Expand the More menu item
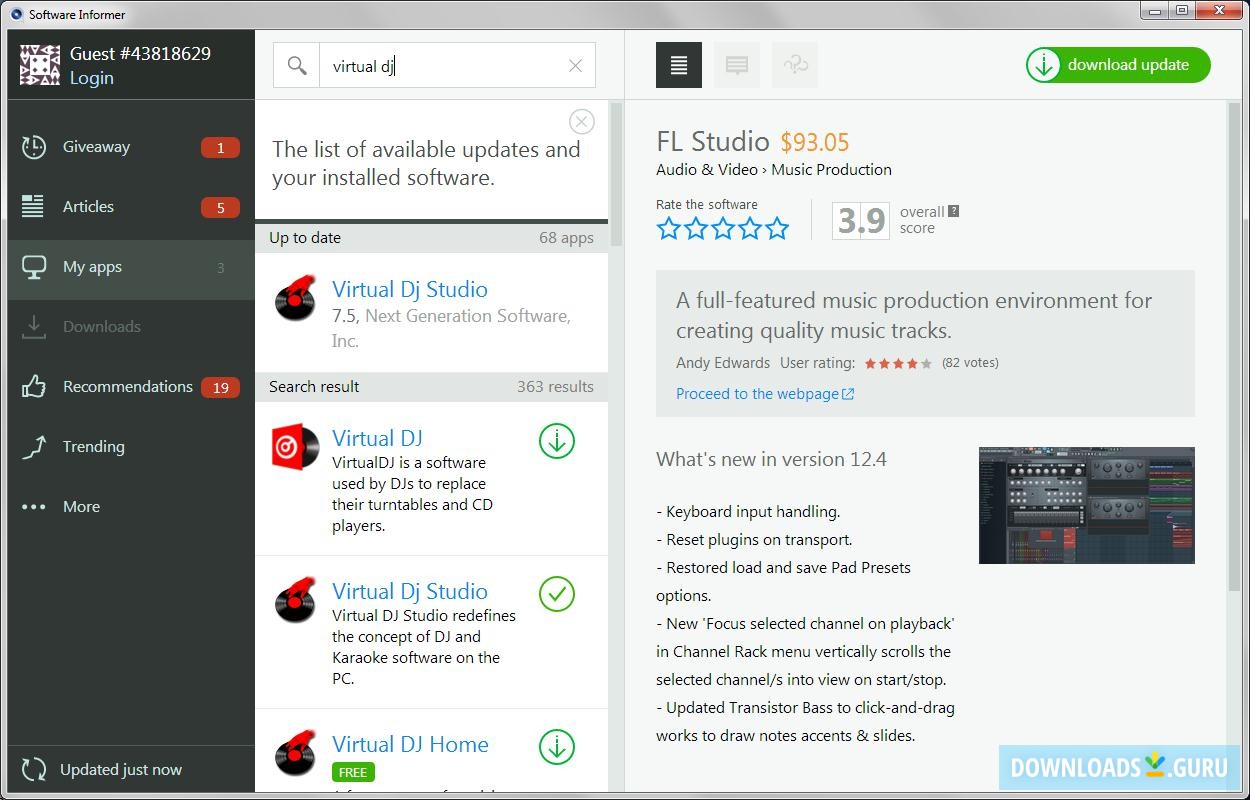Viewport: 1250px width, 800px height. pyautogui.click(x=131, y=507)
